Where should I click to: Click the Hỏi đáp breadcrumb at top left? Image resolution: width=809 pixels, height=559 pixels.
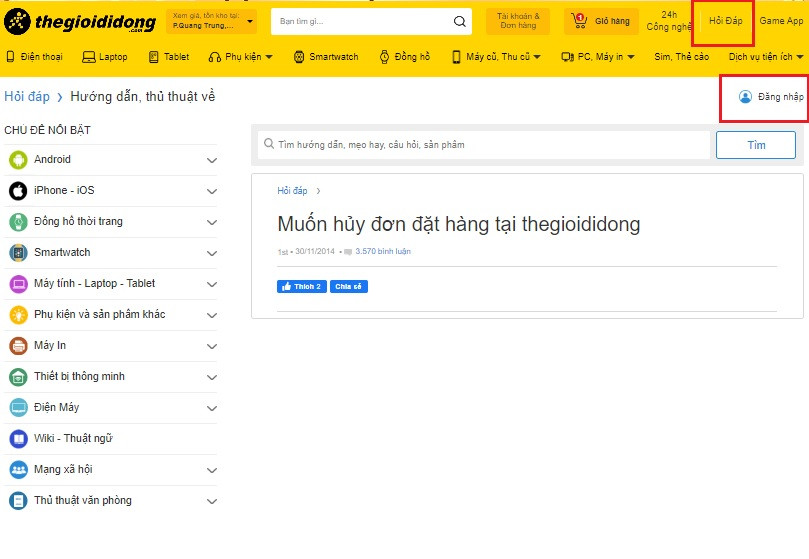pyautogui.click(x=27, y=97)
